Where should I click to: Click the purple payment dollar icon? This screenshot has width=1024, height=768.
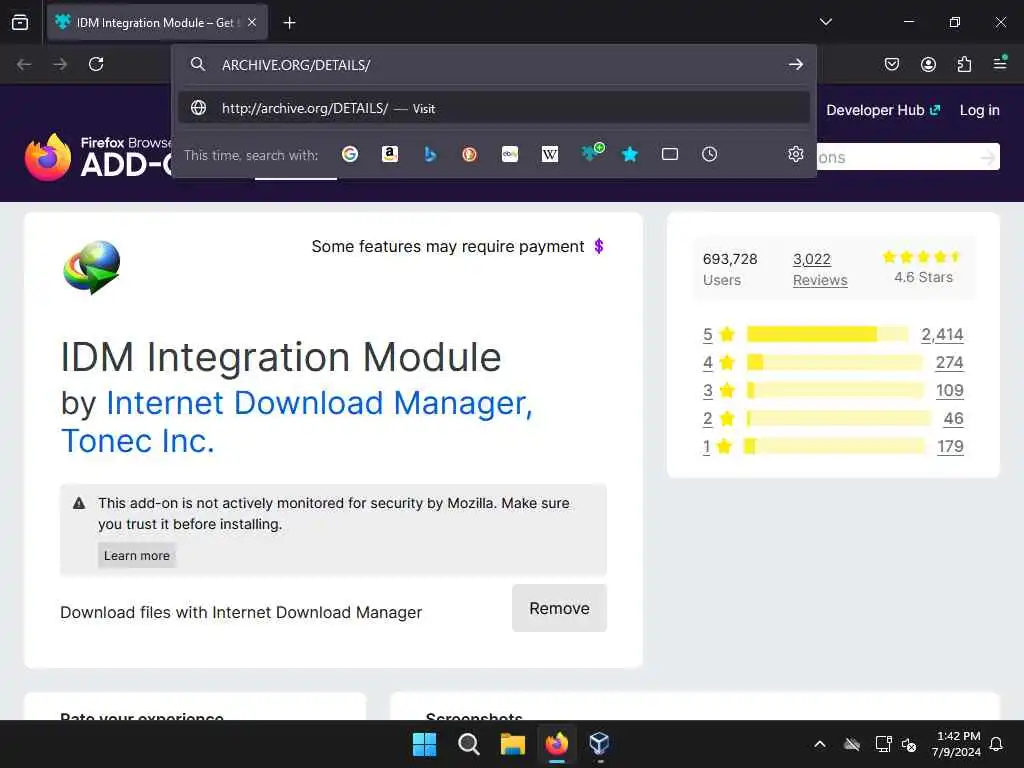point(599,246)
